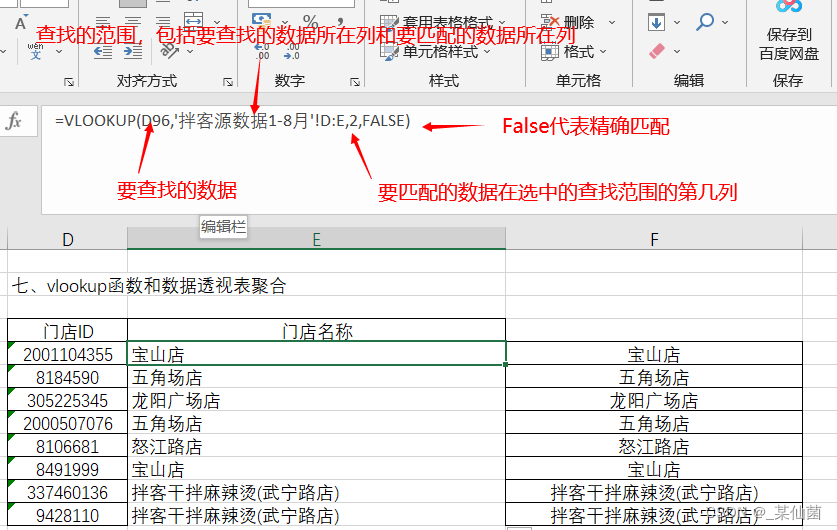Viewport: 837px width, 530px height.
Task: Select cell with ID 305225345
Action: [x=67, y=400]
